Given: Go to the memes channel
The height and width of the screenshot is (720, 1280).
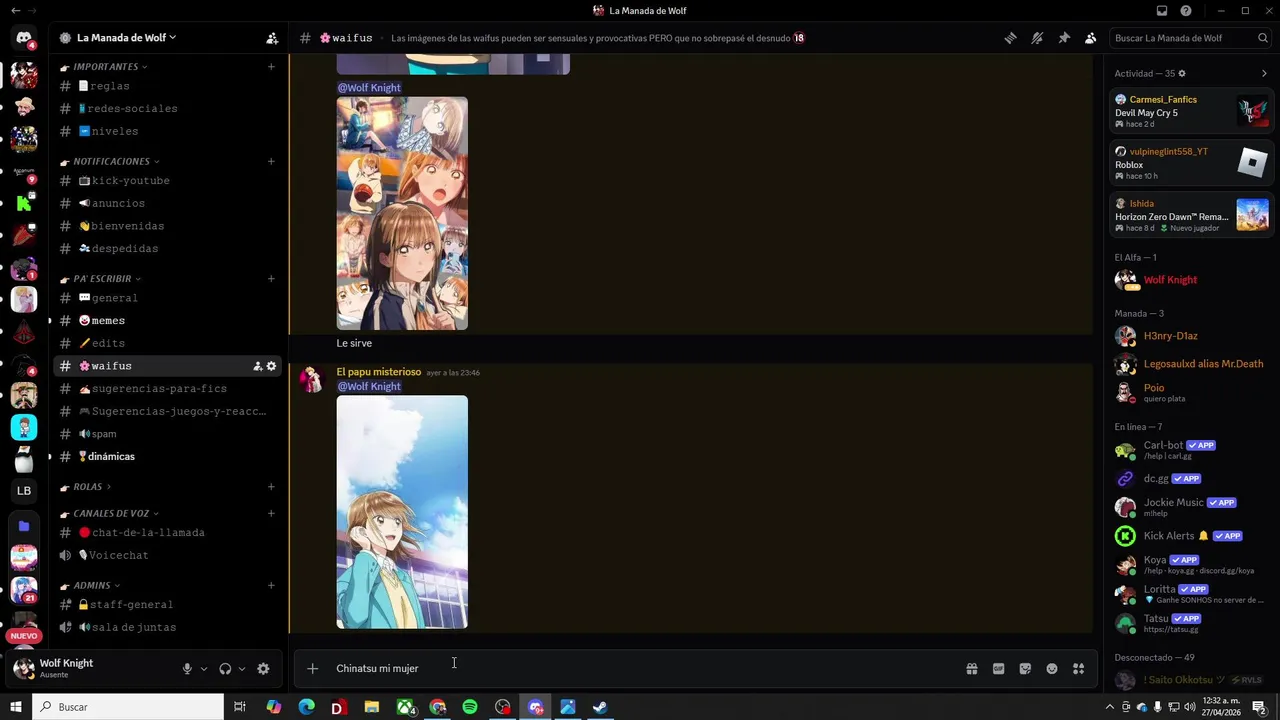Looking at the screenshot, I should pos(168,321).
